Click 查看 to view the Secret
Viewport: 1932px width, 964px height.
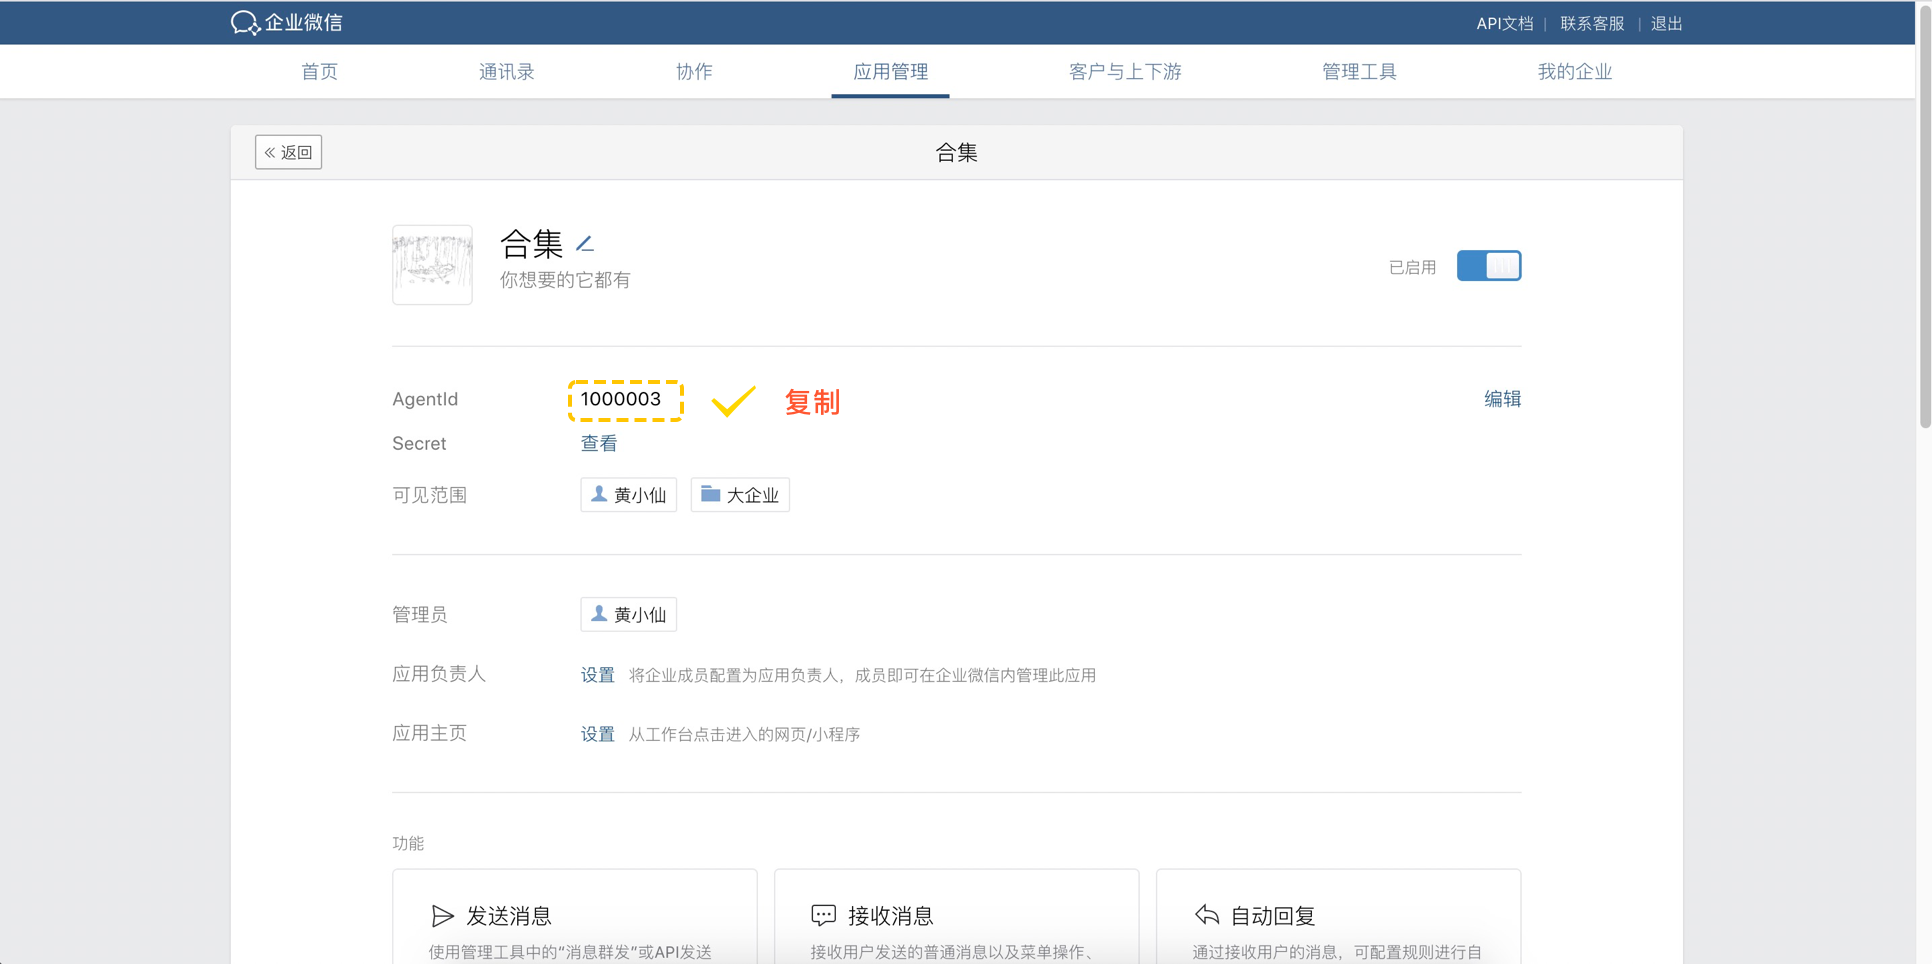(598, 443)
